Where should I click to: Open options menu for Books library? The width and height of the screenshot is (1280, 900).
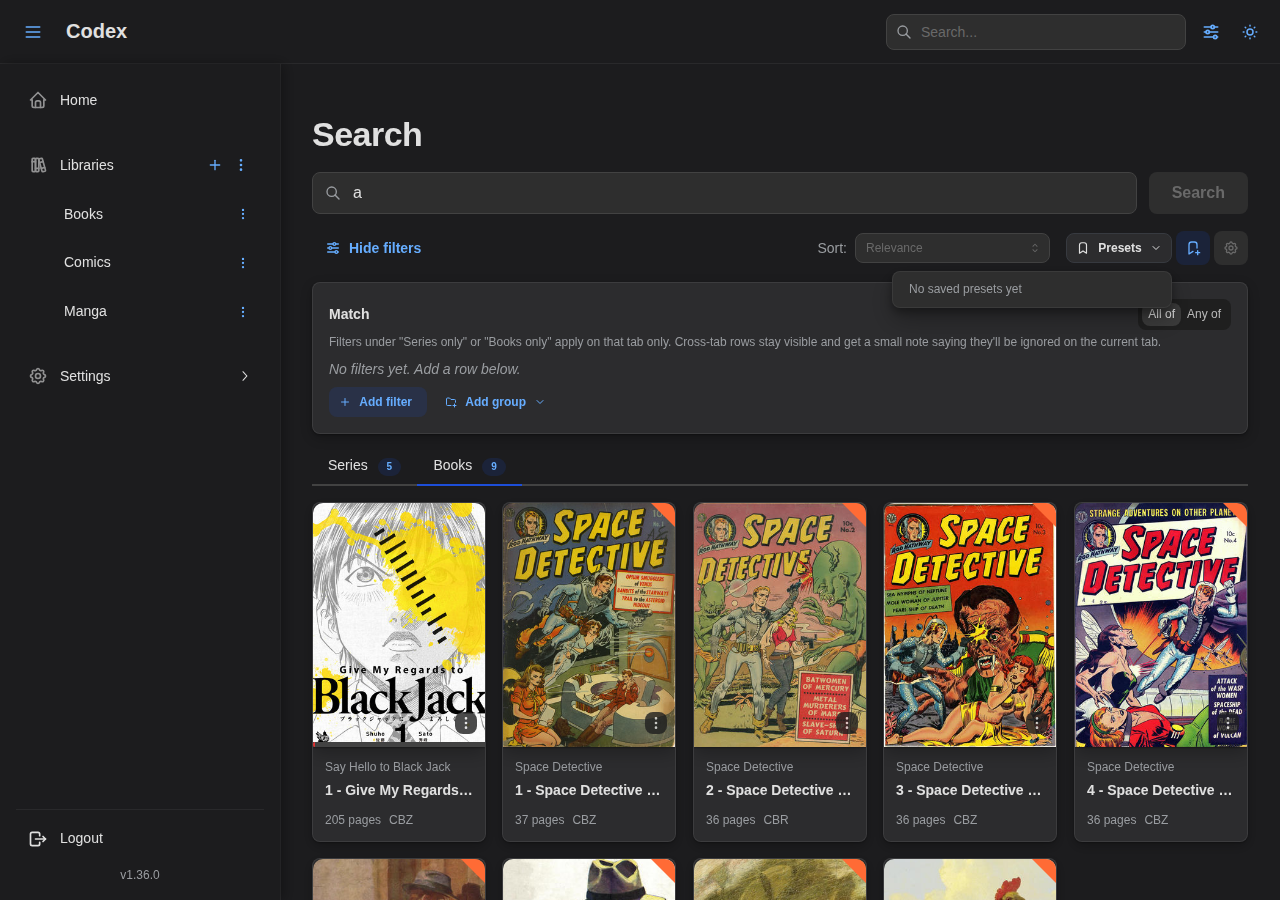click(242, 214)
